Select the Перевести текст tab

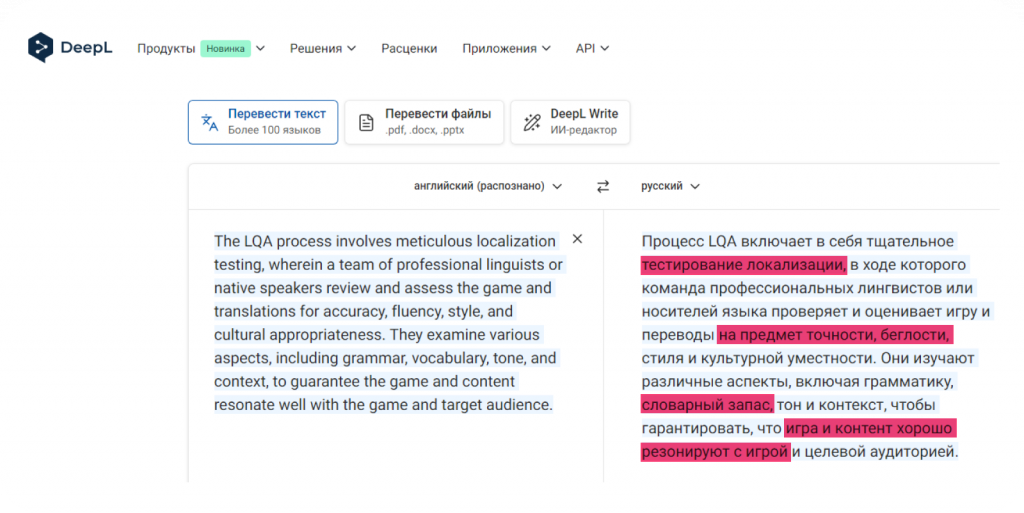tap(263, 122)
